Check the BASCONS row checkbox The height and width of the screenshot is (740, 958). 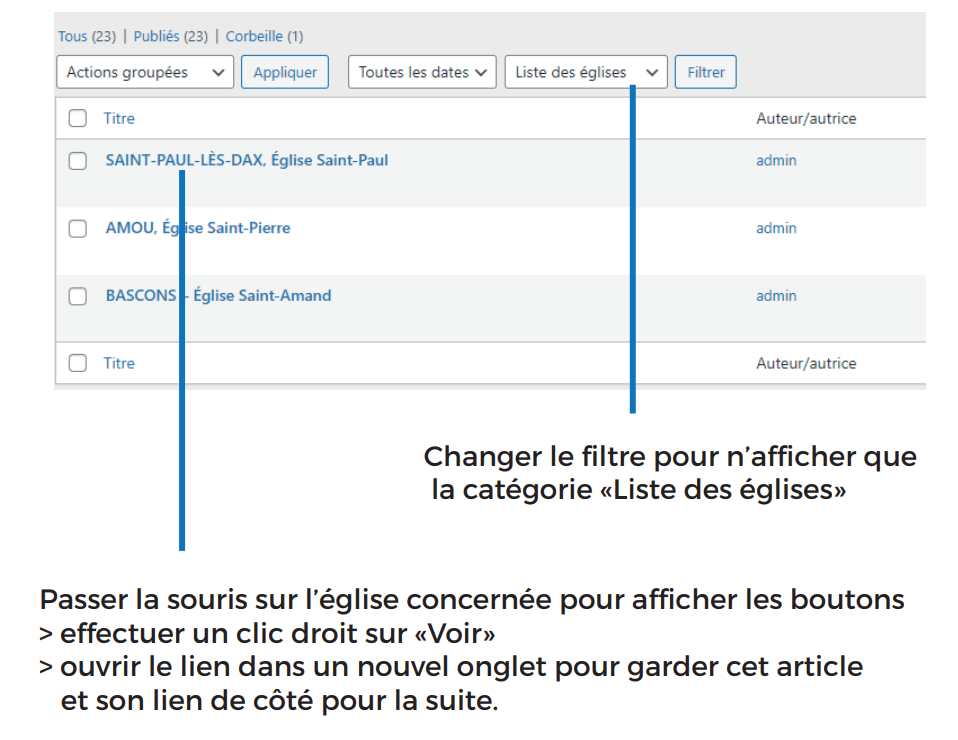tap(78, 296)
